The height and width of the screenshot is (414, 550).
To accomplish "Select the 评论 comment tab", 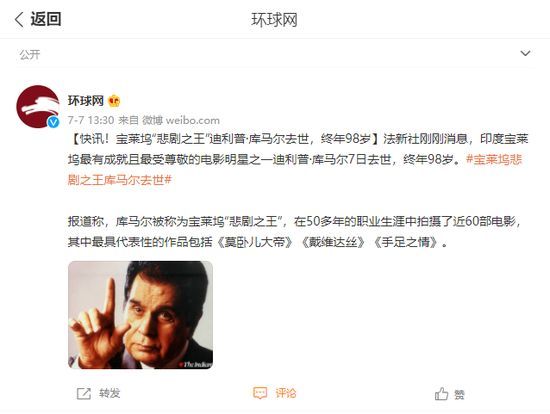I will point(286,393).
